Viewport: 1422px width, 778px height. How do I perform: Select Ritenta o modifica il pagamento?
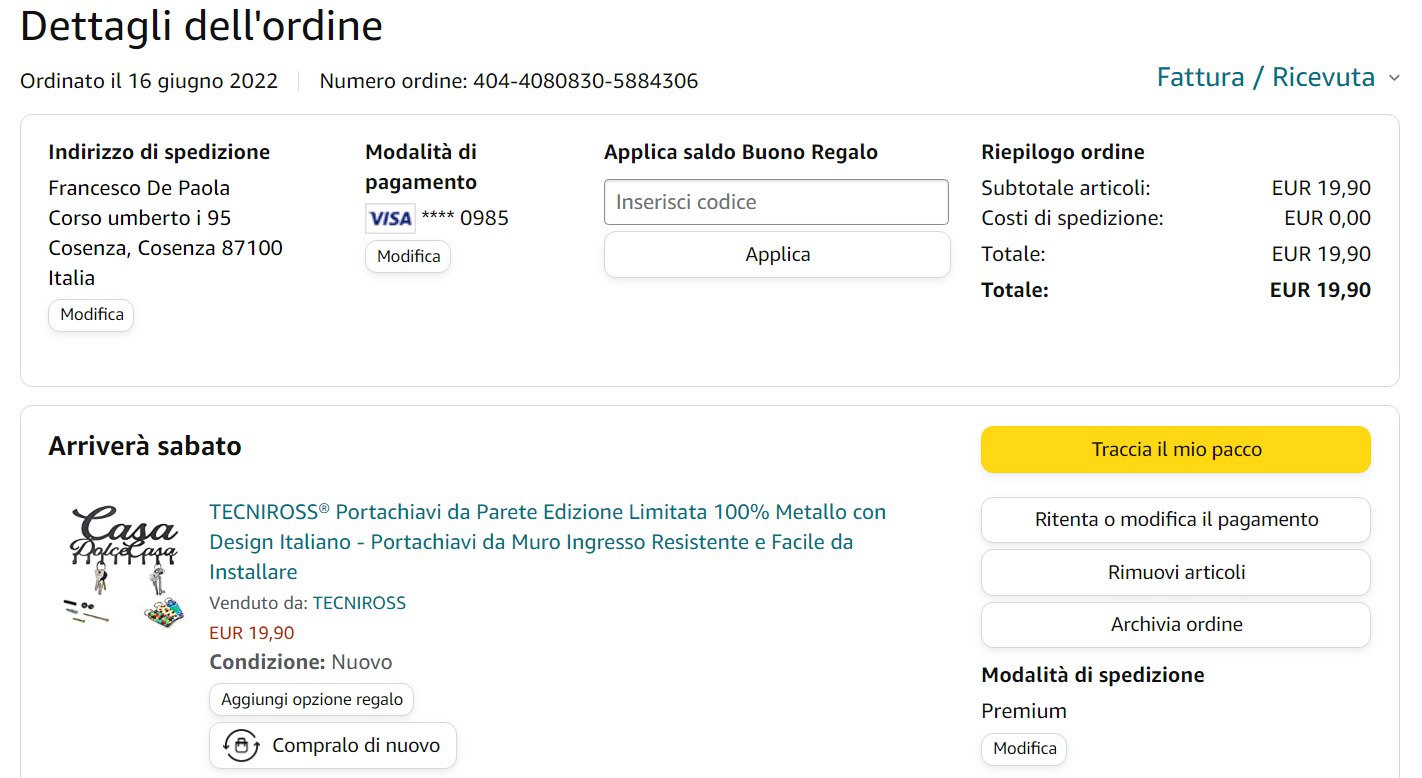[x=1176, y=520]
